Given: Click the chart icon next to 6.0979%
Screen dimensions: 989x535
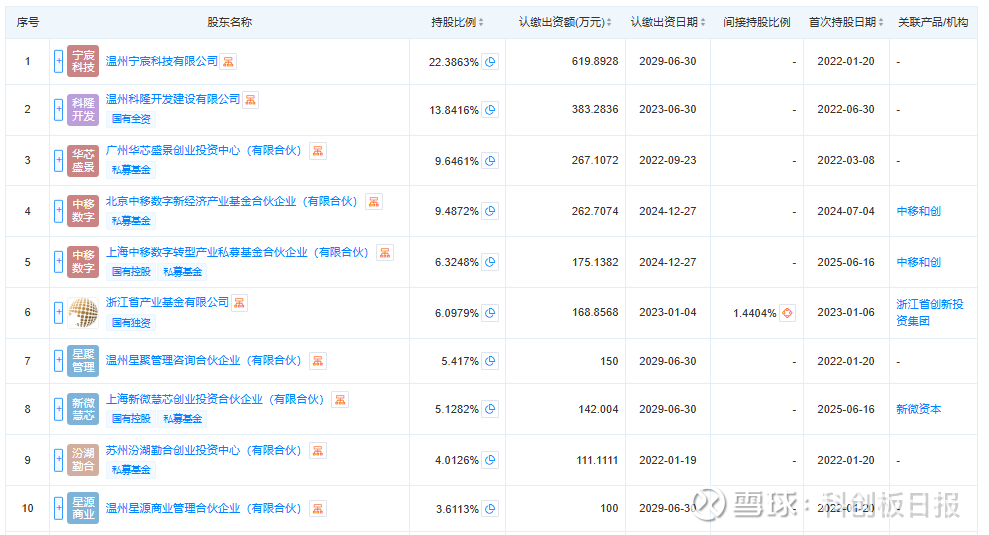Looking at the screenshot, I should (490, 313).
